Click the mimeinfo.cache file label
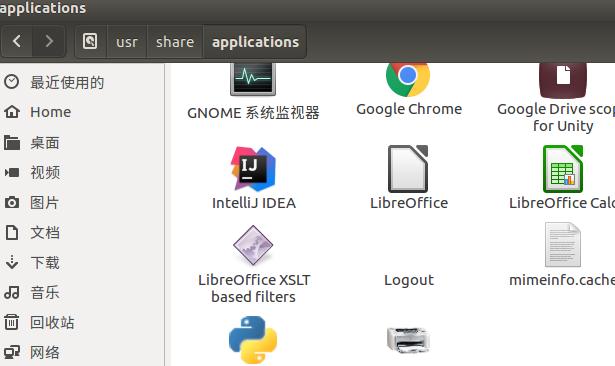 (562, 280)
